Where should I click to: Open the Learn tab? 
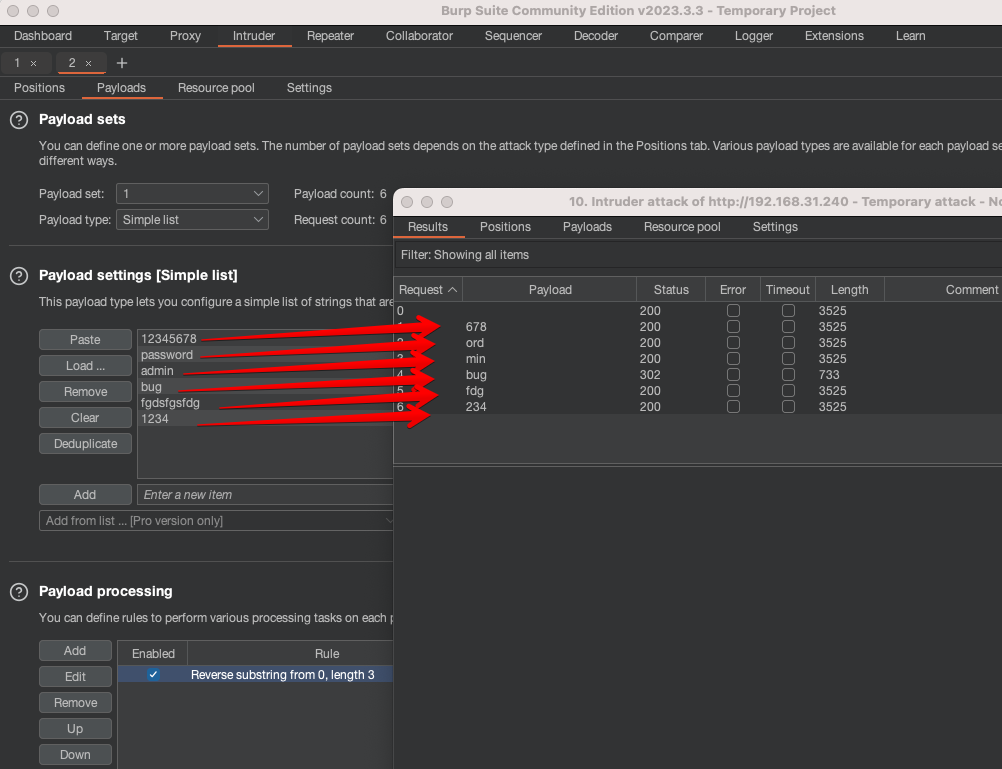click(911, 36)
